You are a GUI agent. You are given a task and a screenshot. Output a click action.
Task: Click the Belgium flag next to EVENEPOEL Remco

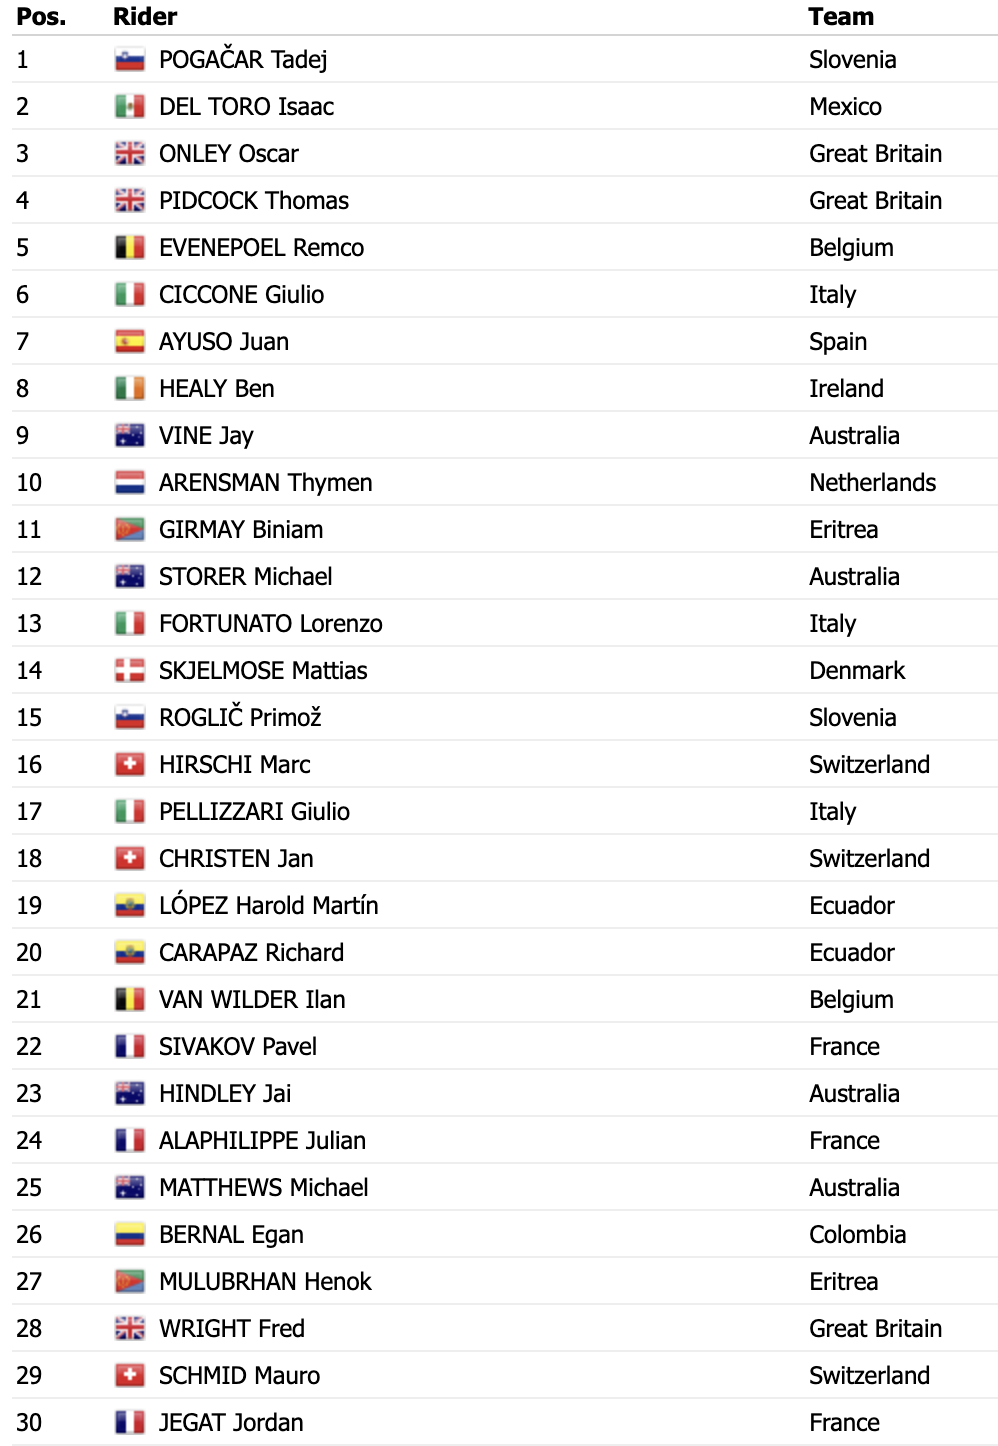click(130, 248)
